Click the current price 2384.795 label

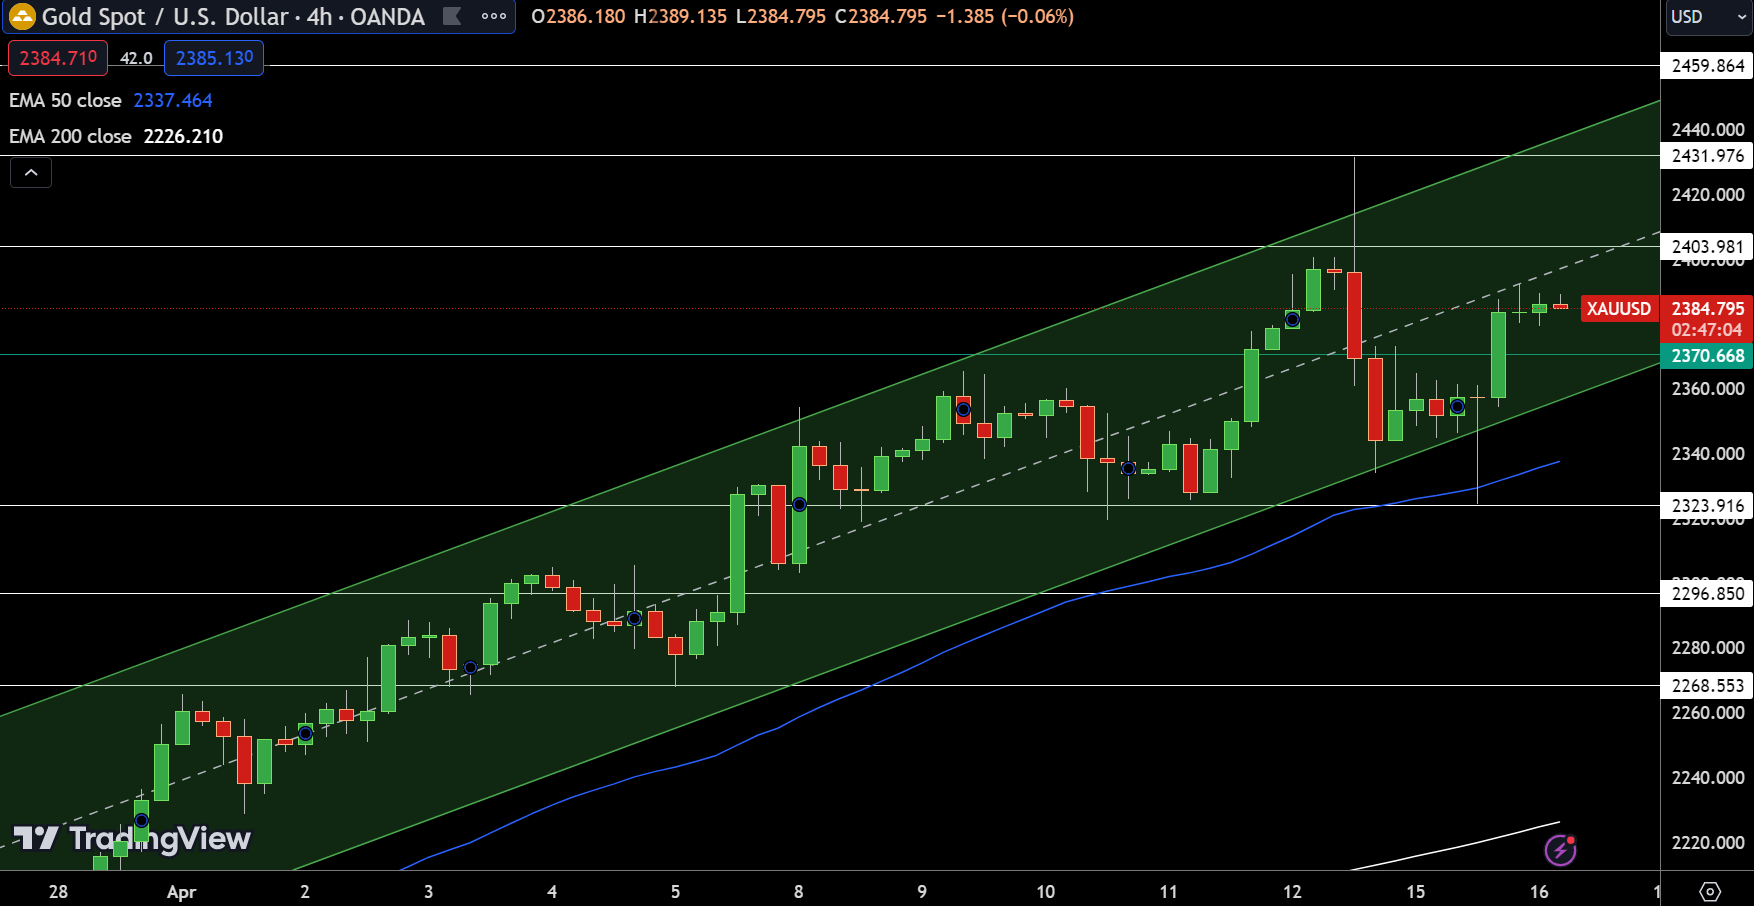1707,309
